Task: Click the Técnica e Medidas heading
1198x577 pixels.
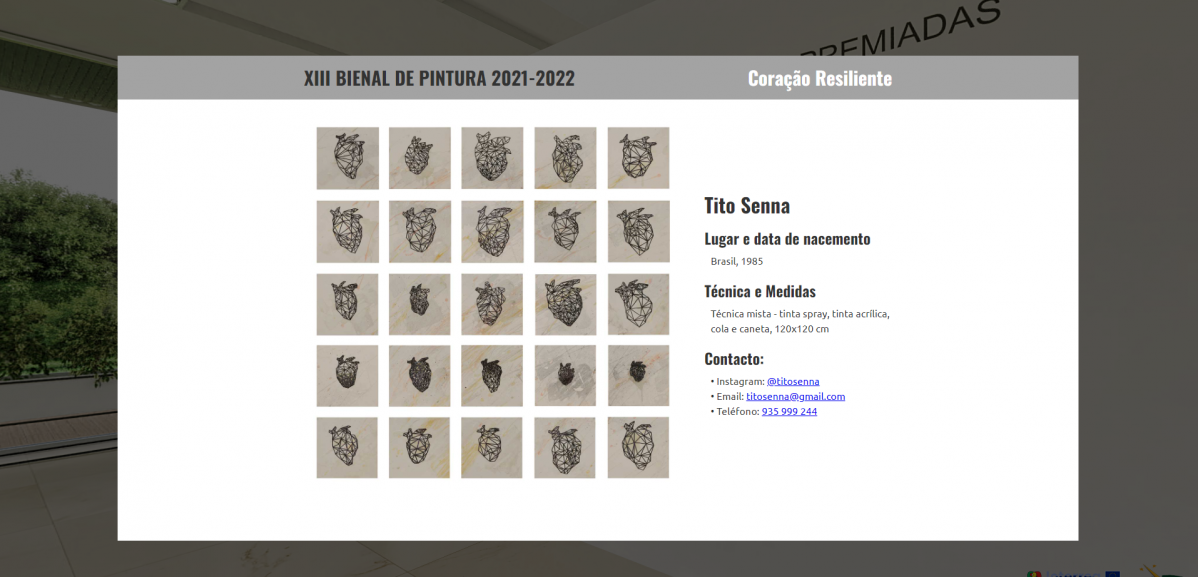Action: click(x=759, y=292)
